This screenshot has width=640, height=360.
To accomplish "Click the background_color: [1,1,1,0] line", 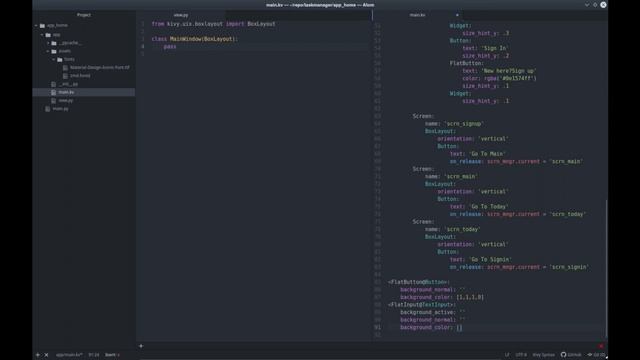I will (442, 297).
